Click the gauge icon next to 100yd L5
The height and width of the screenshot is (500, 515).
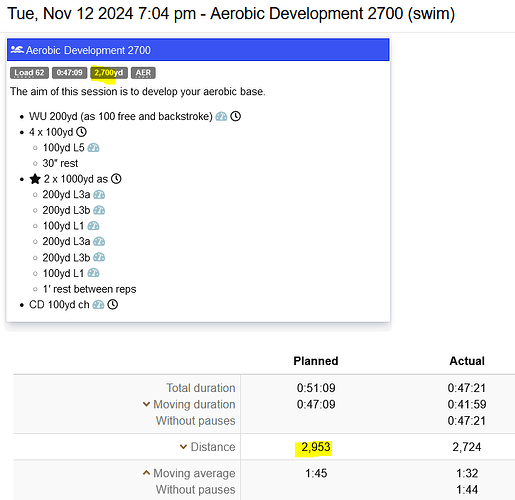(x=93, y=148)
